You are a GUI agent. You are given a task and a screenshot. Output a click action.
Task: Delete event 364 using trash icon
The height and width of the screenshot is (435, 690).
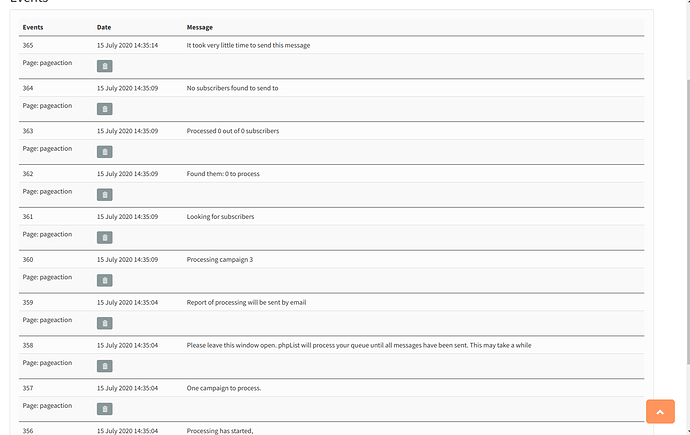tap(104, 109)
